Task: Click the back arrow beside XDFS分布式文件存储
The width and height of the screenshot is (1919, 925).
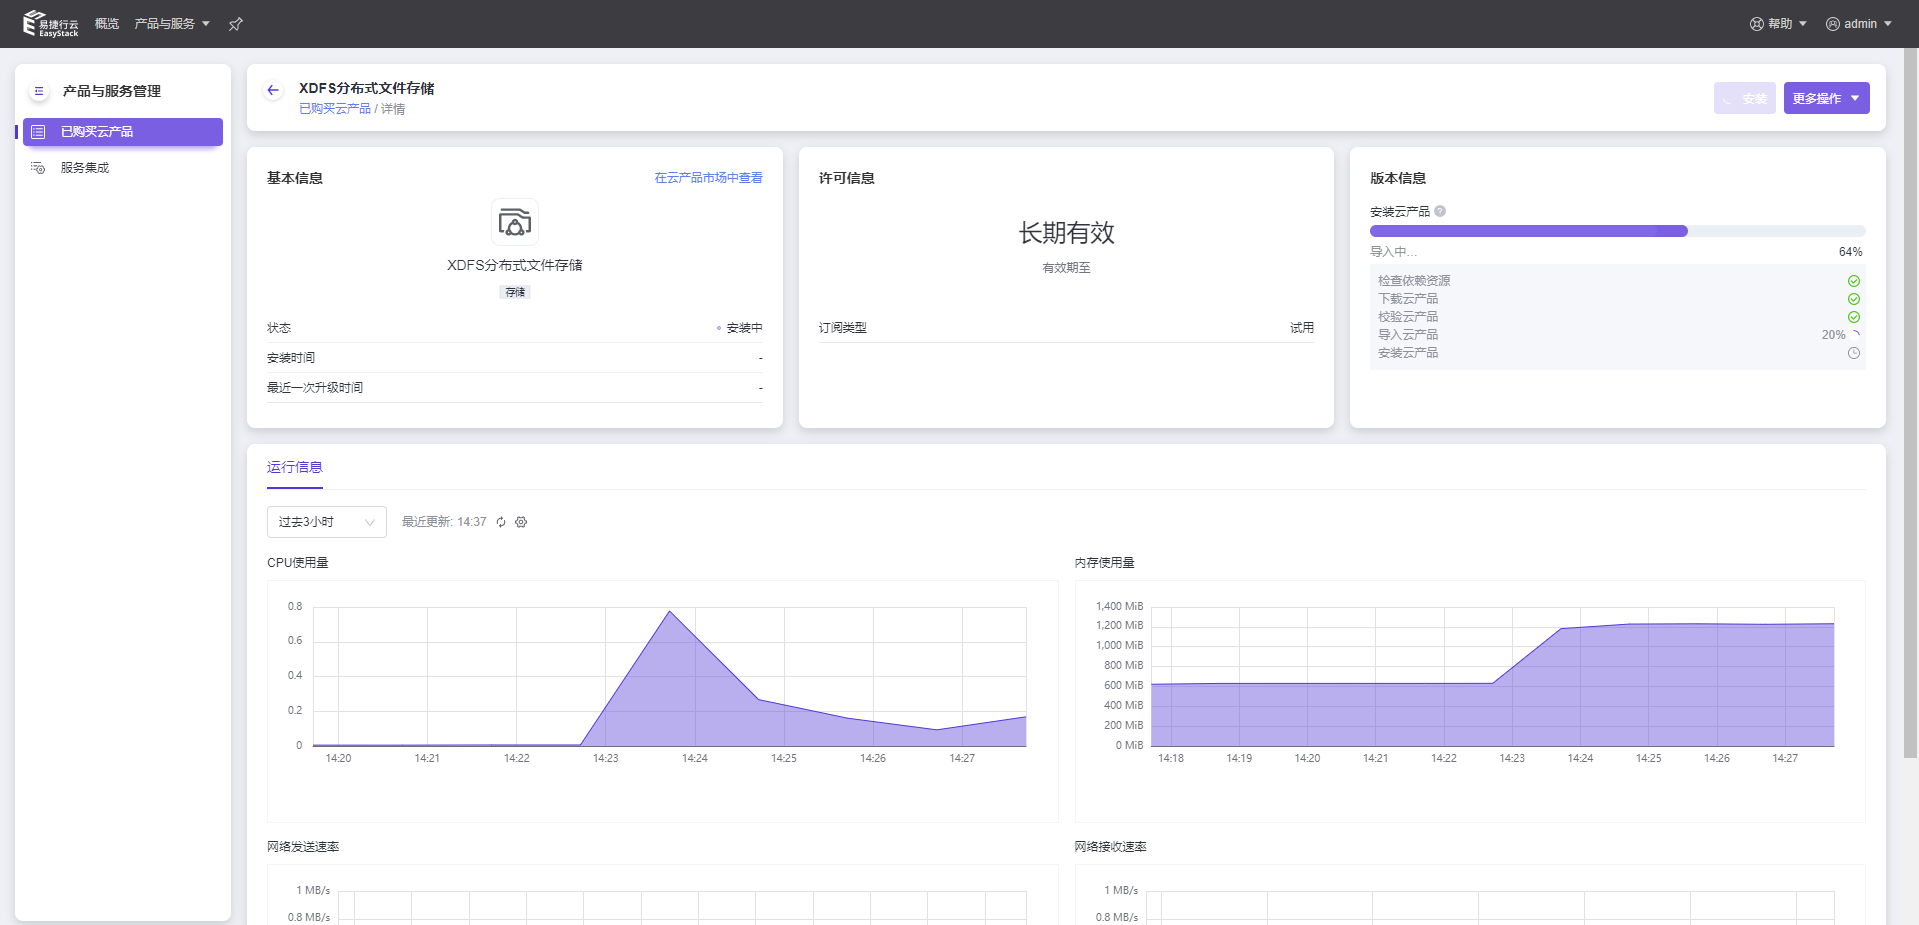Action: pyautogui.click(x=273, y=90)
